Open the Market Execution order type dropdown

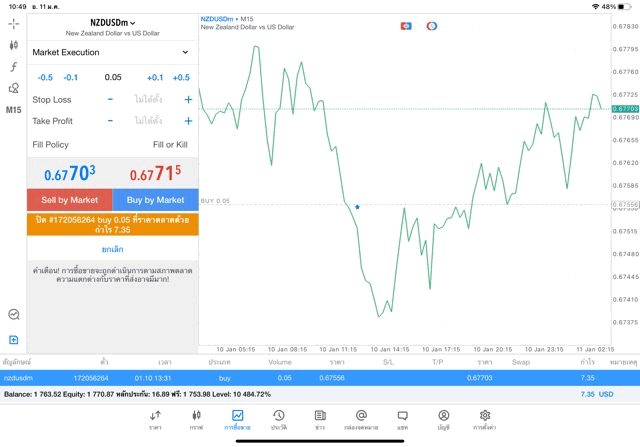[x=113, y=52]
